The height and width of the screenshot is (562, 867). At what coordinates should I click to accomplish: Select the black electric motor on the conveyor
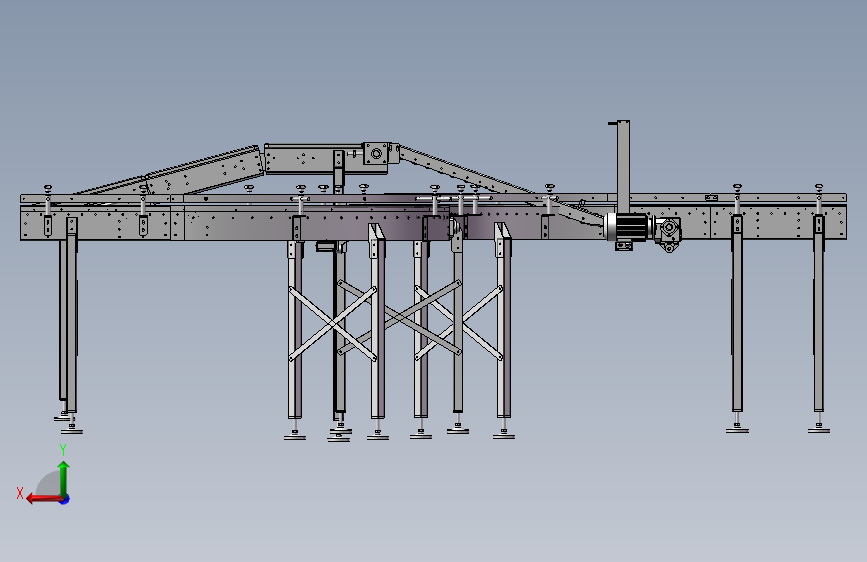tap(628, 227)
